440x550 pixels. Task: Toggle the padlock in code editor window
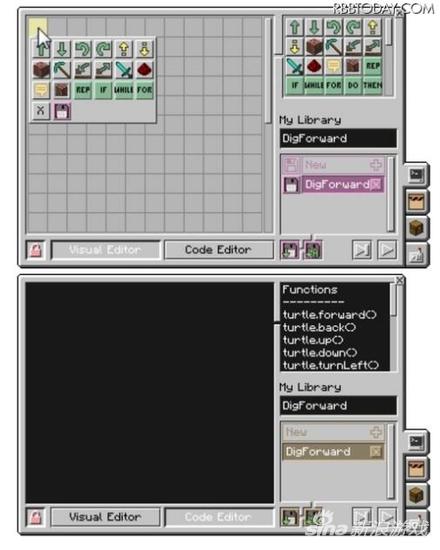click(36, 517)
